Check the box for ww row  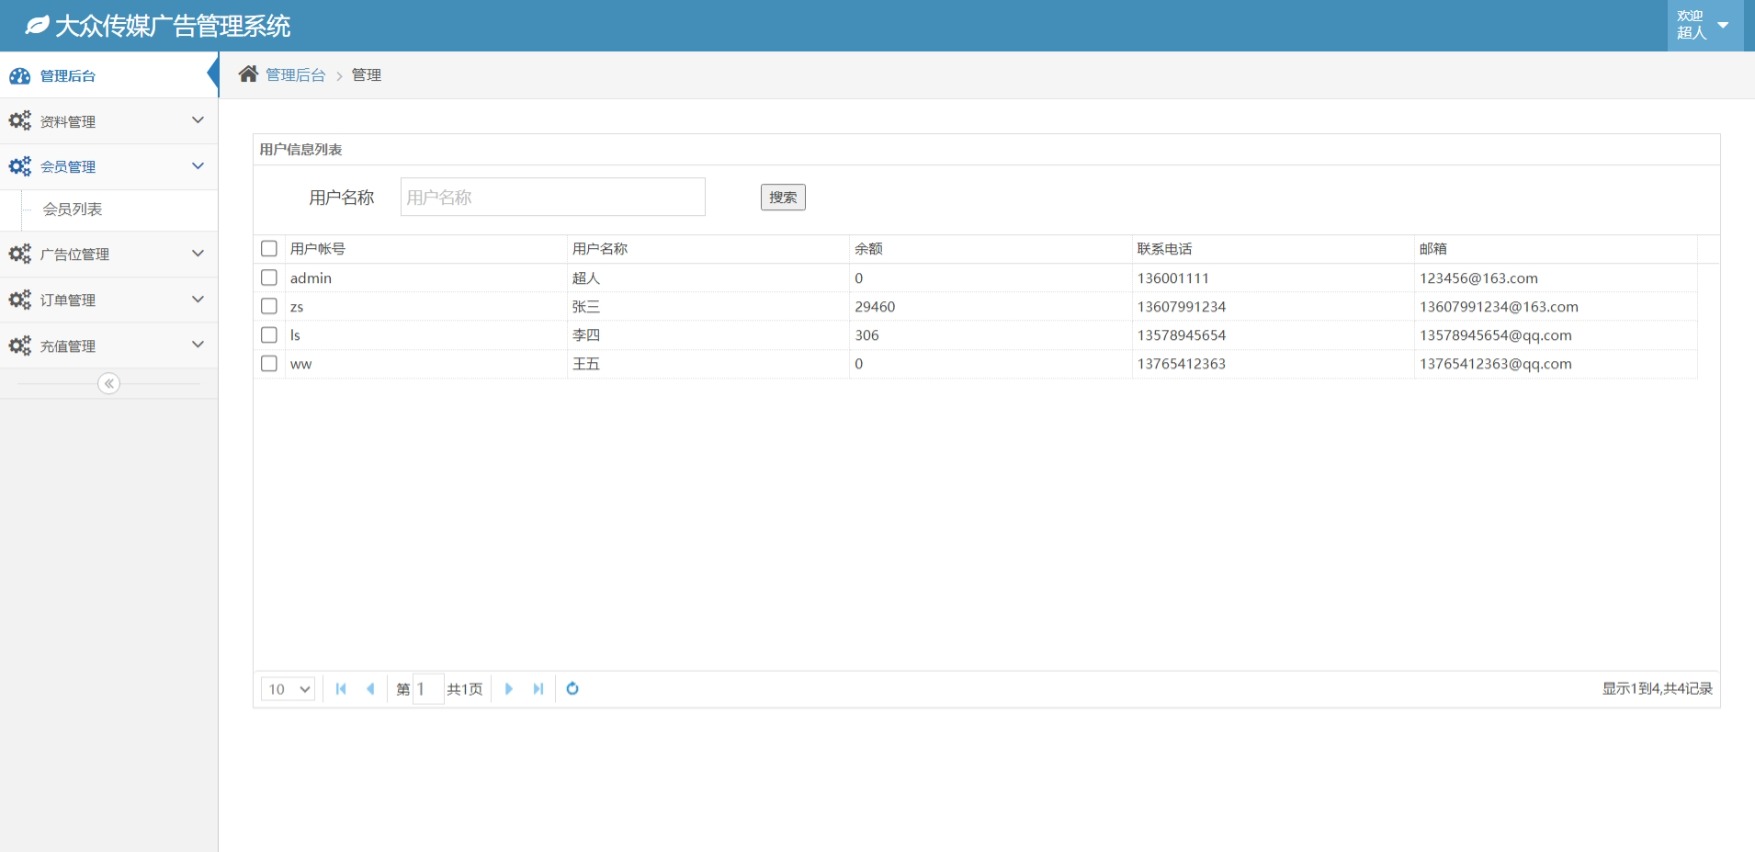269,363
